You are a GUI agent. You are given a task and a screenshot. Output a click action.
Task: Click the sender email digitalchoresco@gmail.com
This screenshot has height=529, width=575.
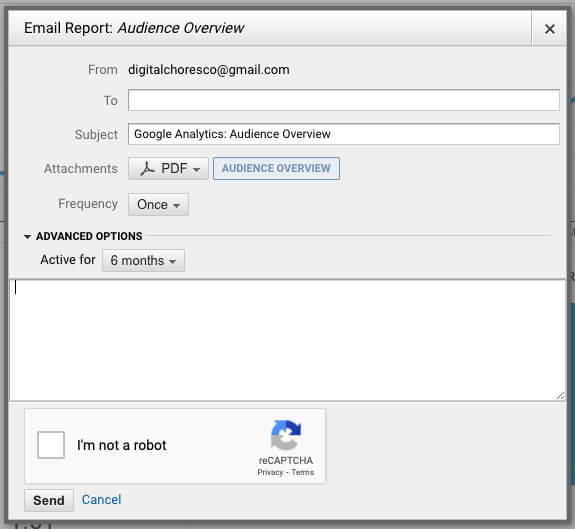(x=209, y=70)
